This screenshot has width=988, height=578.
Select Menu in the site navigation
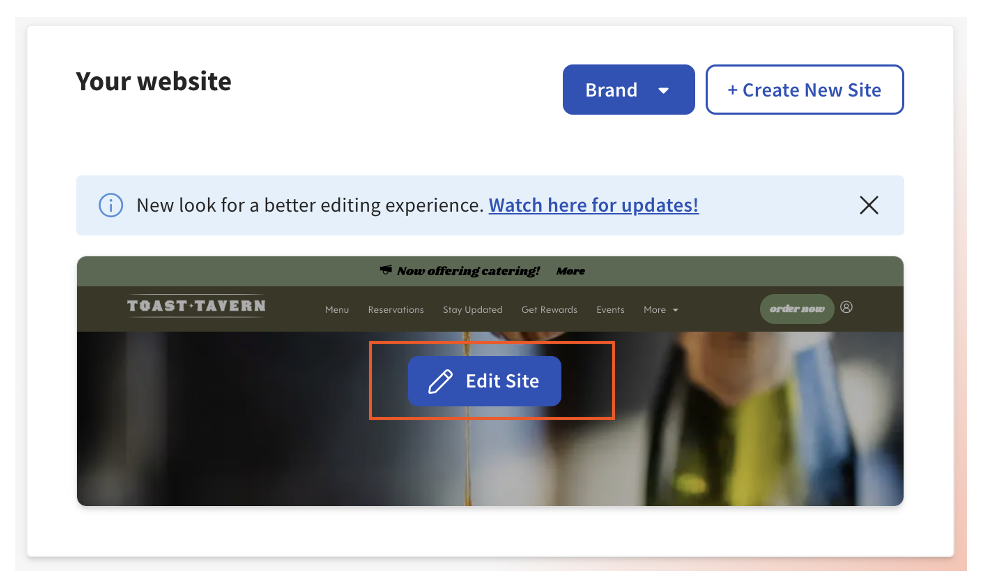[x=337, y=309]
